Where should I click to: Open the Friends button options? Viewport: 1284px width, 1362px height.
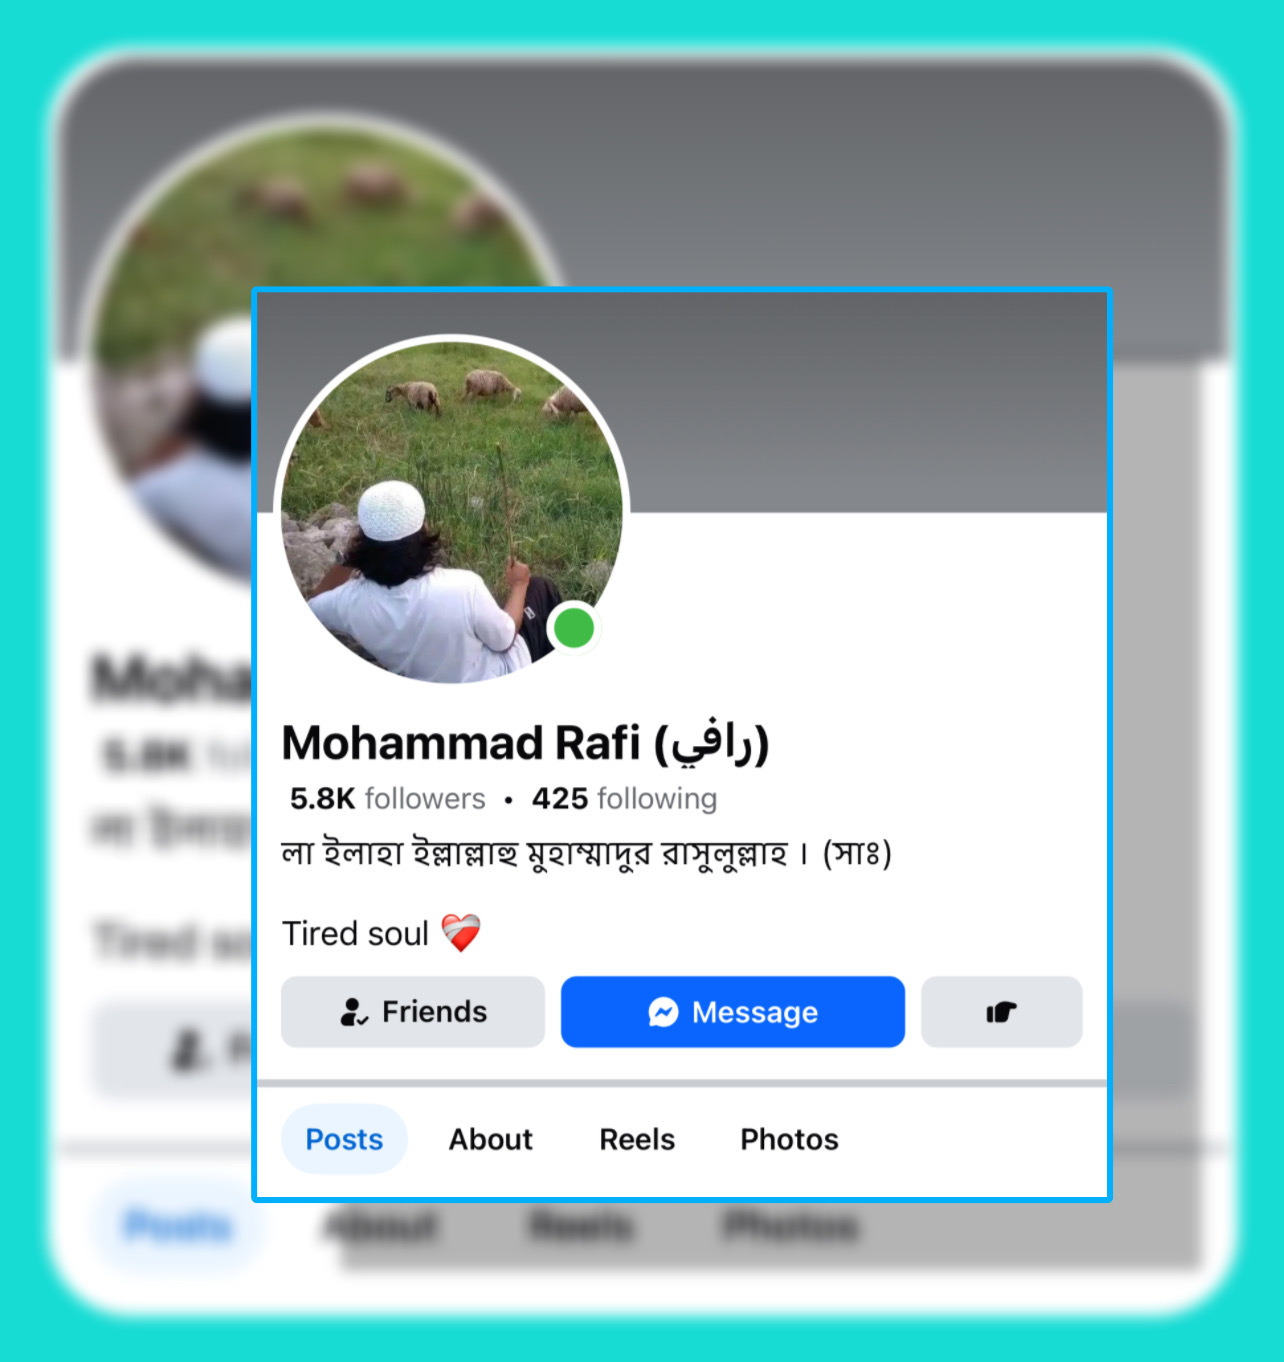pos(413,1012)
